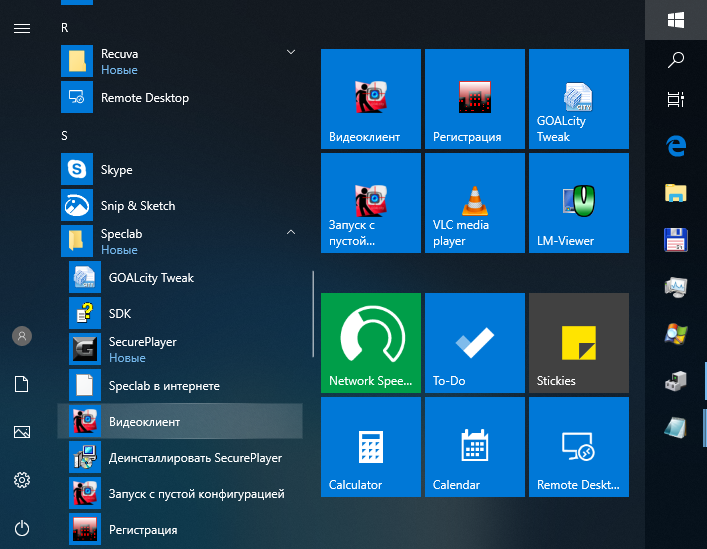This screenshot has height=549, width=707.
Task: Open taskbar Search magnifier
Action: click(x=675, y=59)
